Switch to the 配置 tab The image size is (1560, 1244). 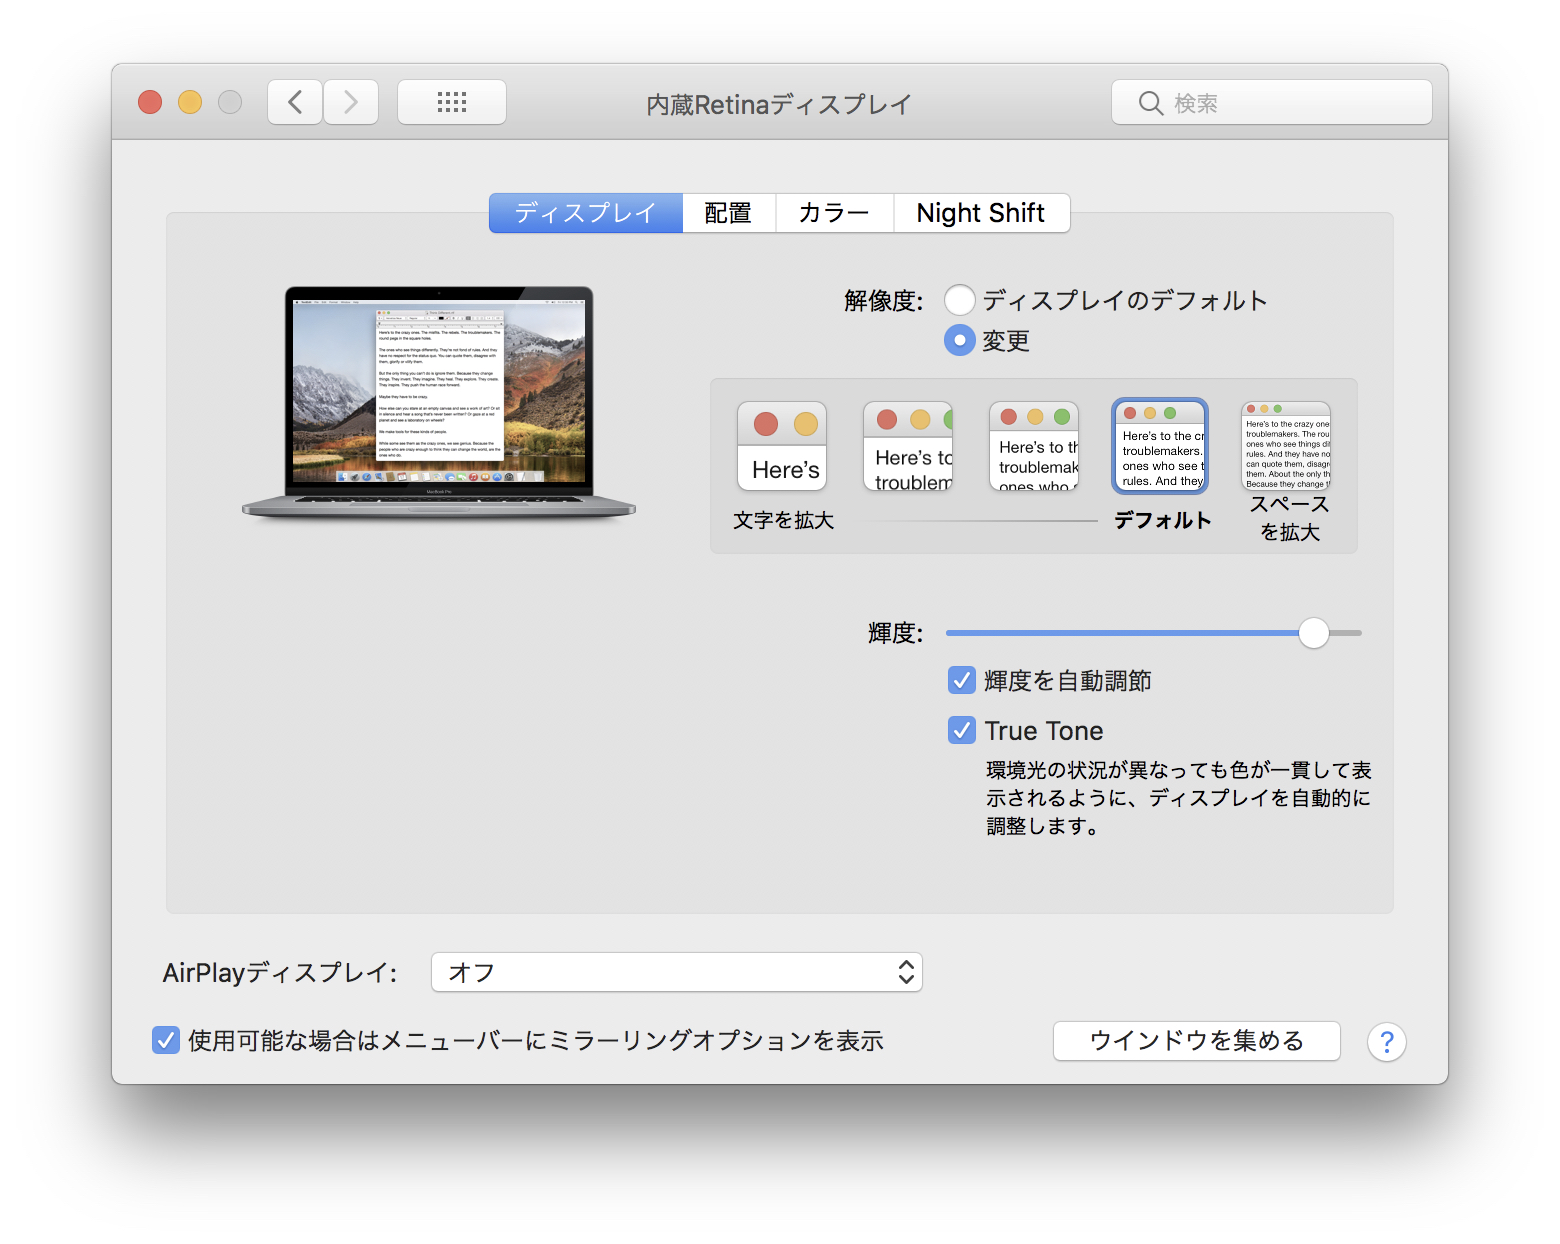pos(728,213)
